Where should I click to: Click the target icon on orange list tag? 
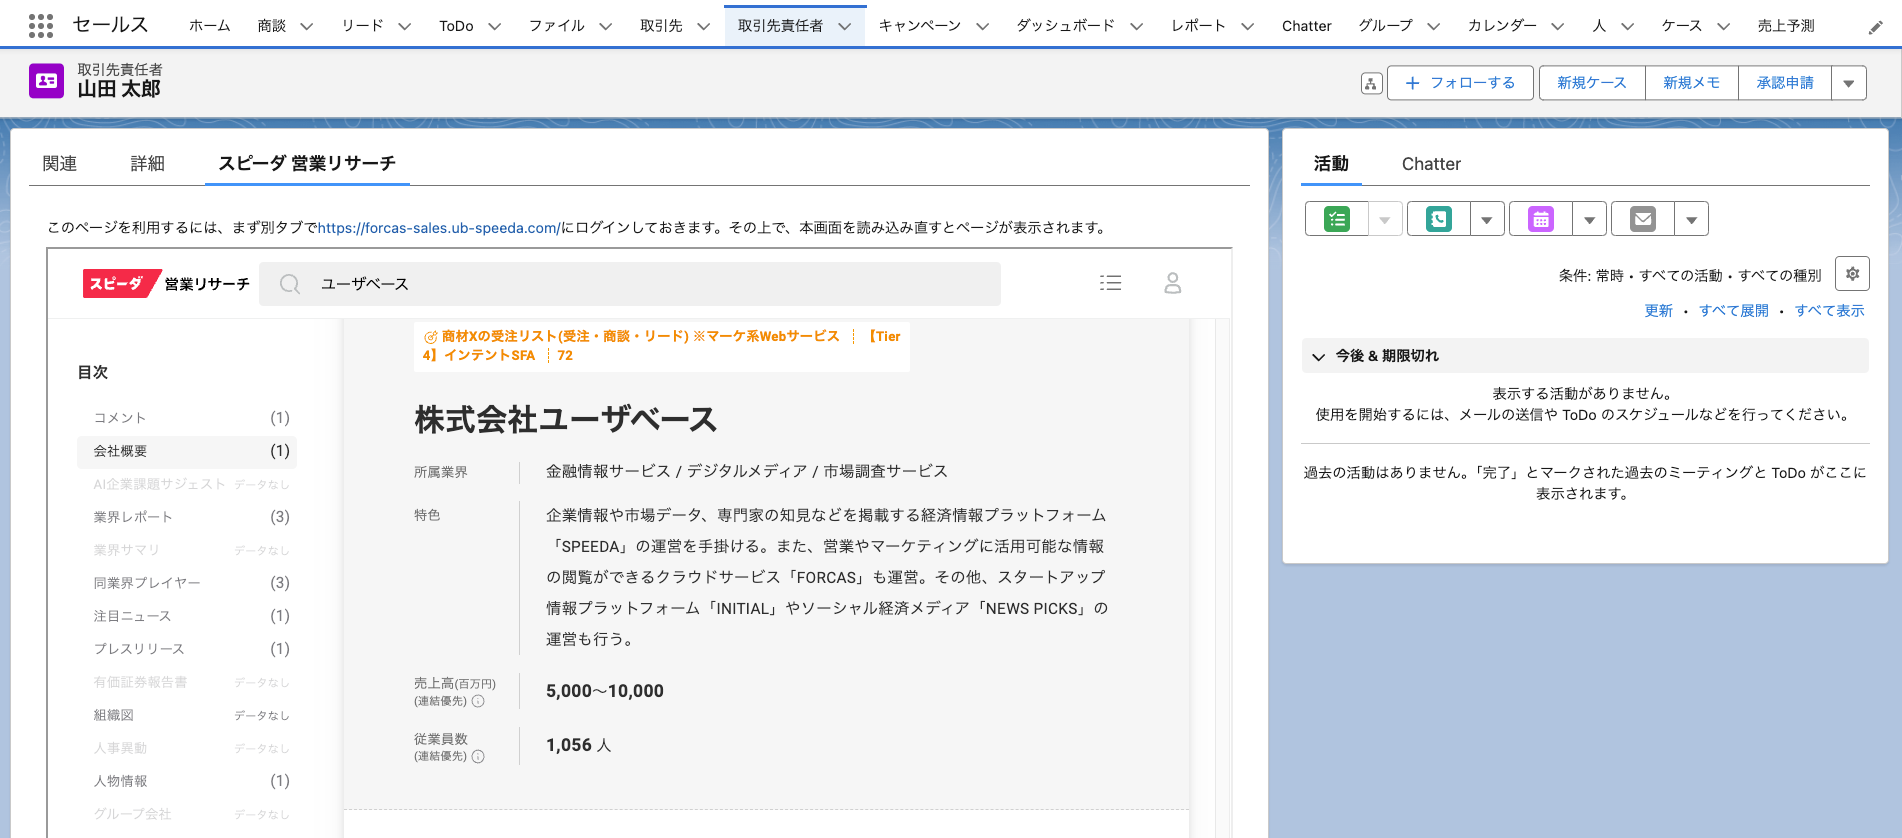coord(430,337)
